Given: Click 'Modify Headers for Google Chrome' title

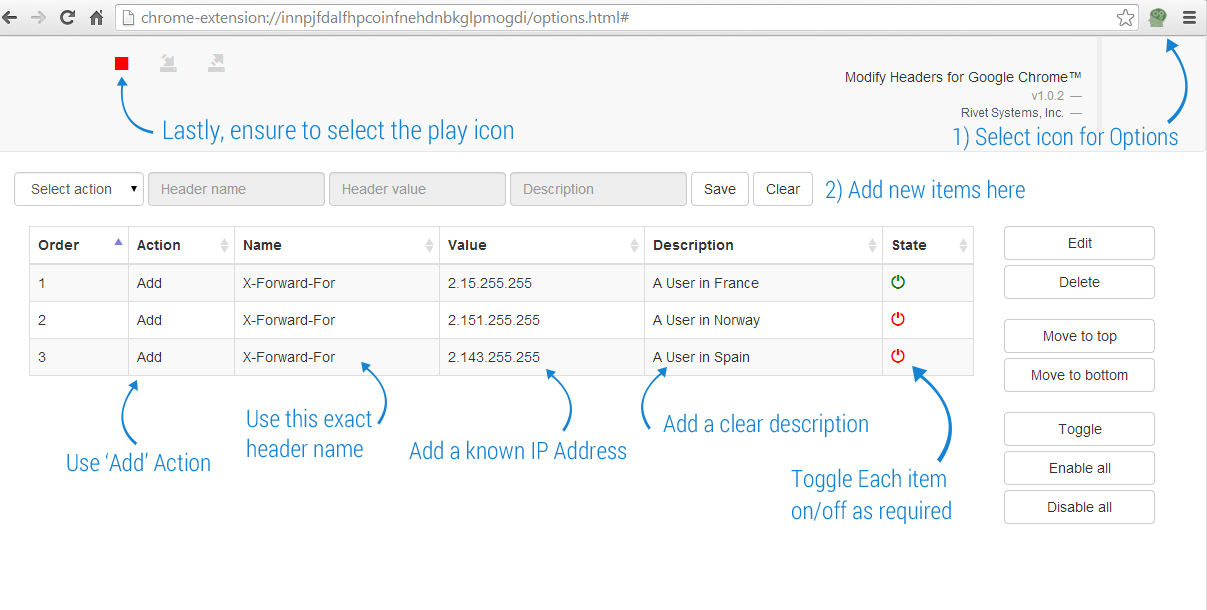Looking at the screenshot, I should [963, 77].
